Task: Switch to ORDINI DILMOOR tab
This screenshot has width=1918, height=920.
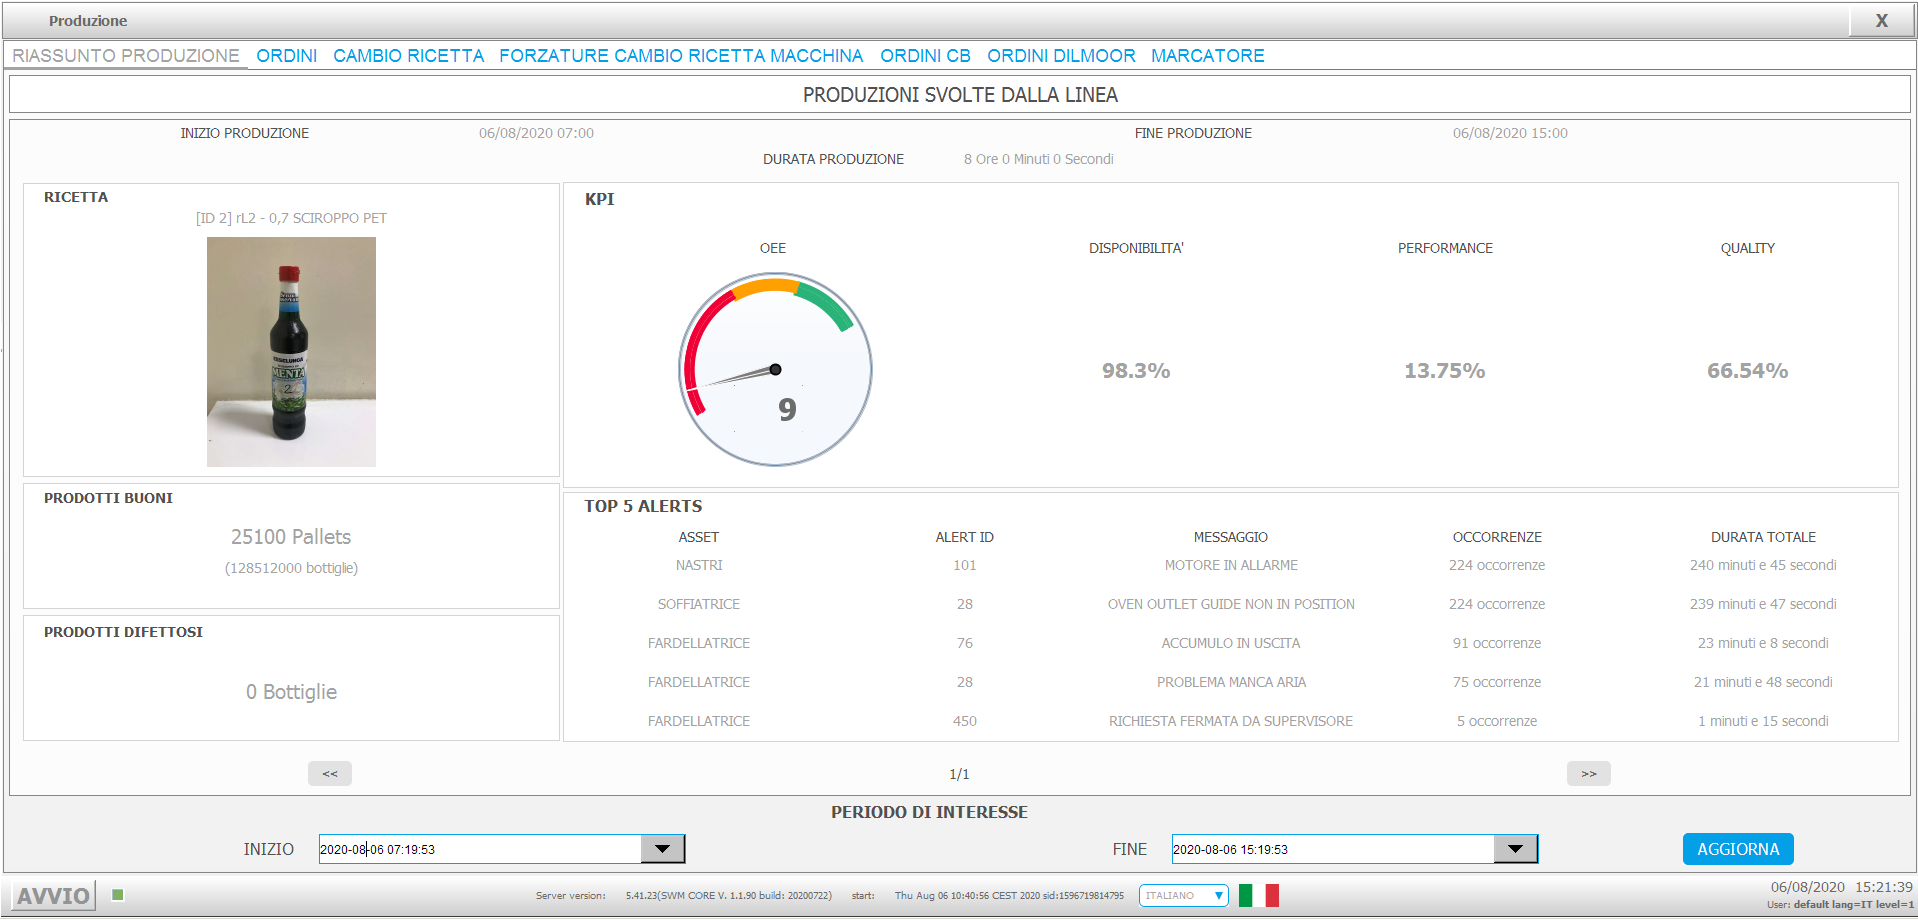Action: pyautogui.click(x=1061, y=56)
